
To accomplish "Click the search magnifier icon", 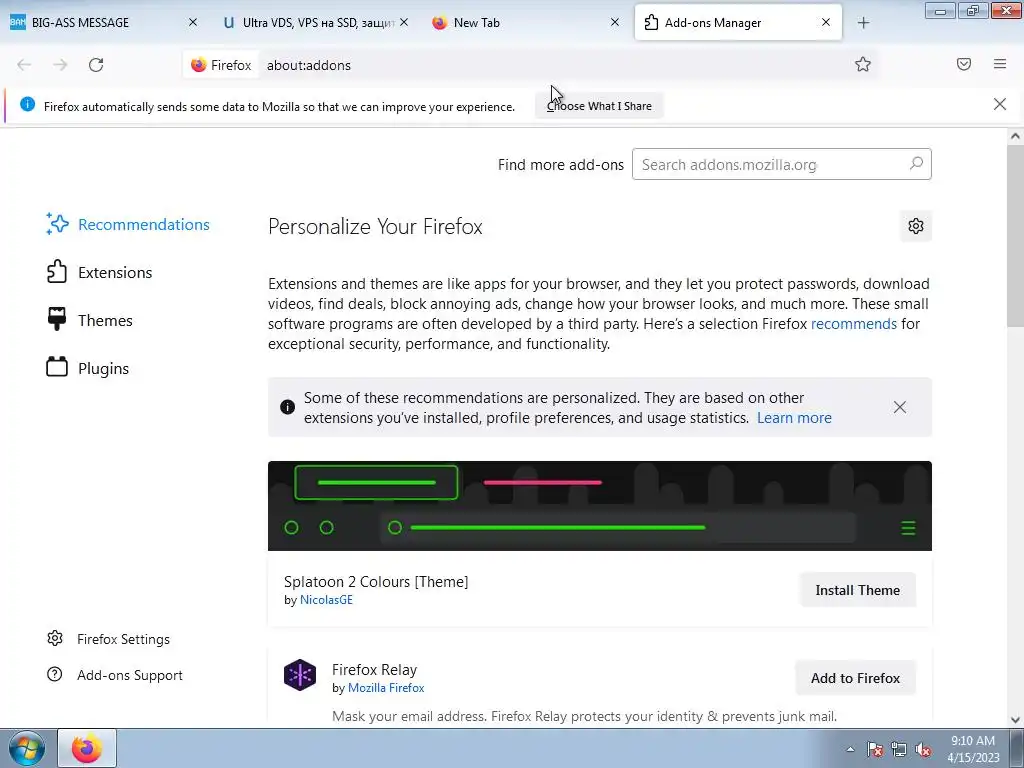I will click(916, 163).
